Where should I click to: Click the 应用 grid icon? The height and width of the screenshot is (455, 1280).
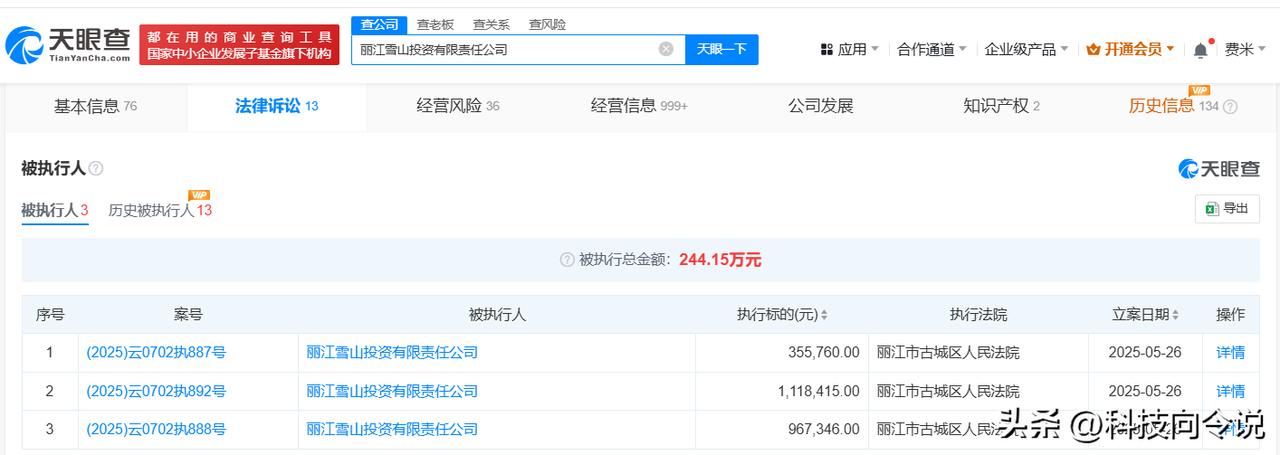tap(827, 49)
